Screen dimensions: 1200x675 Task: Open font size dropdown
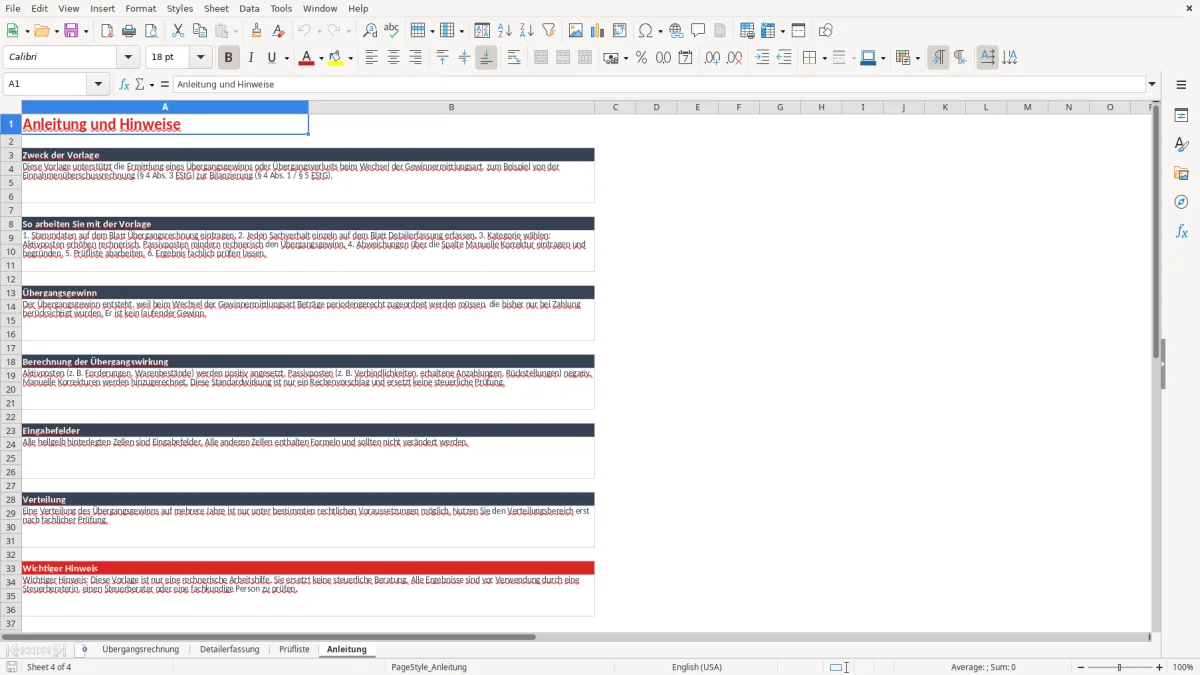coord(200,58)
